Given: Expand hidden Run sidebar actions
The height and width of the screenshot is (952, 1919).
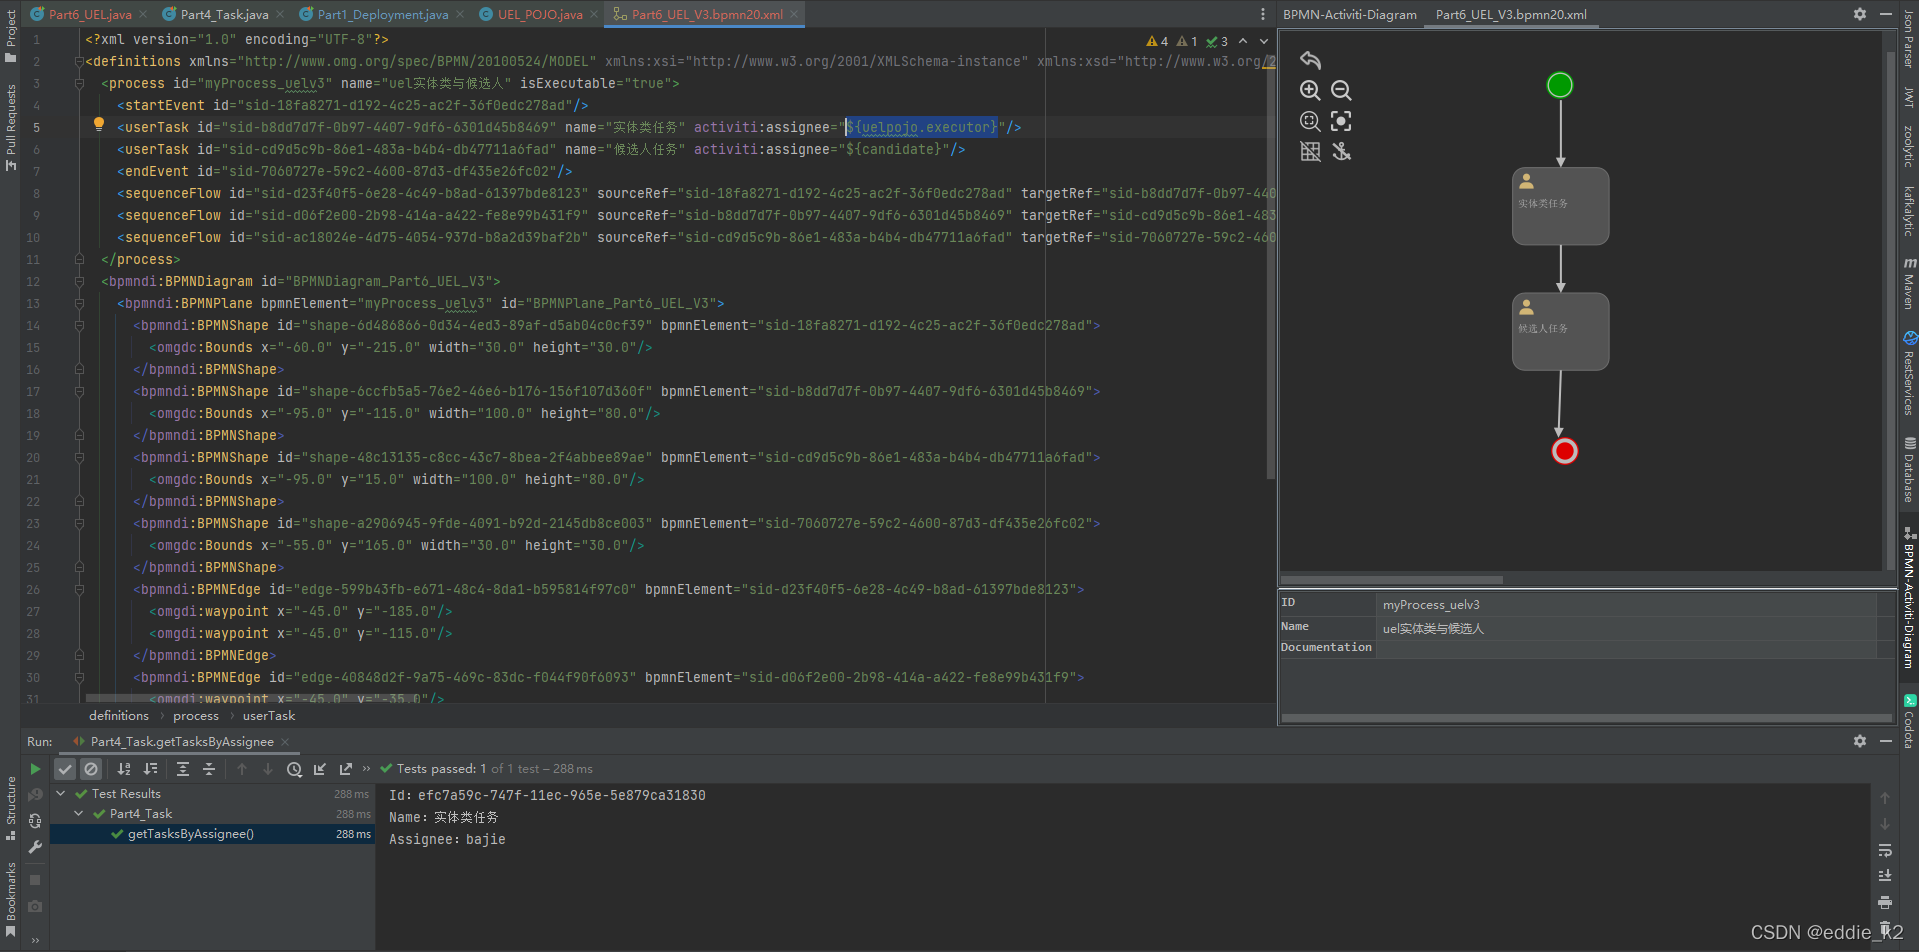Looking at the screenshot, I should click(x=35, y=940).
